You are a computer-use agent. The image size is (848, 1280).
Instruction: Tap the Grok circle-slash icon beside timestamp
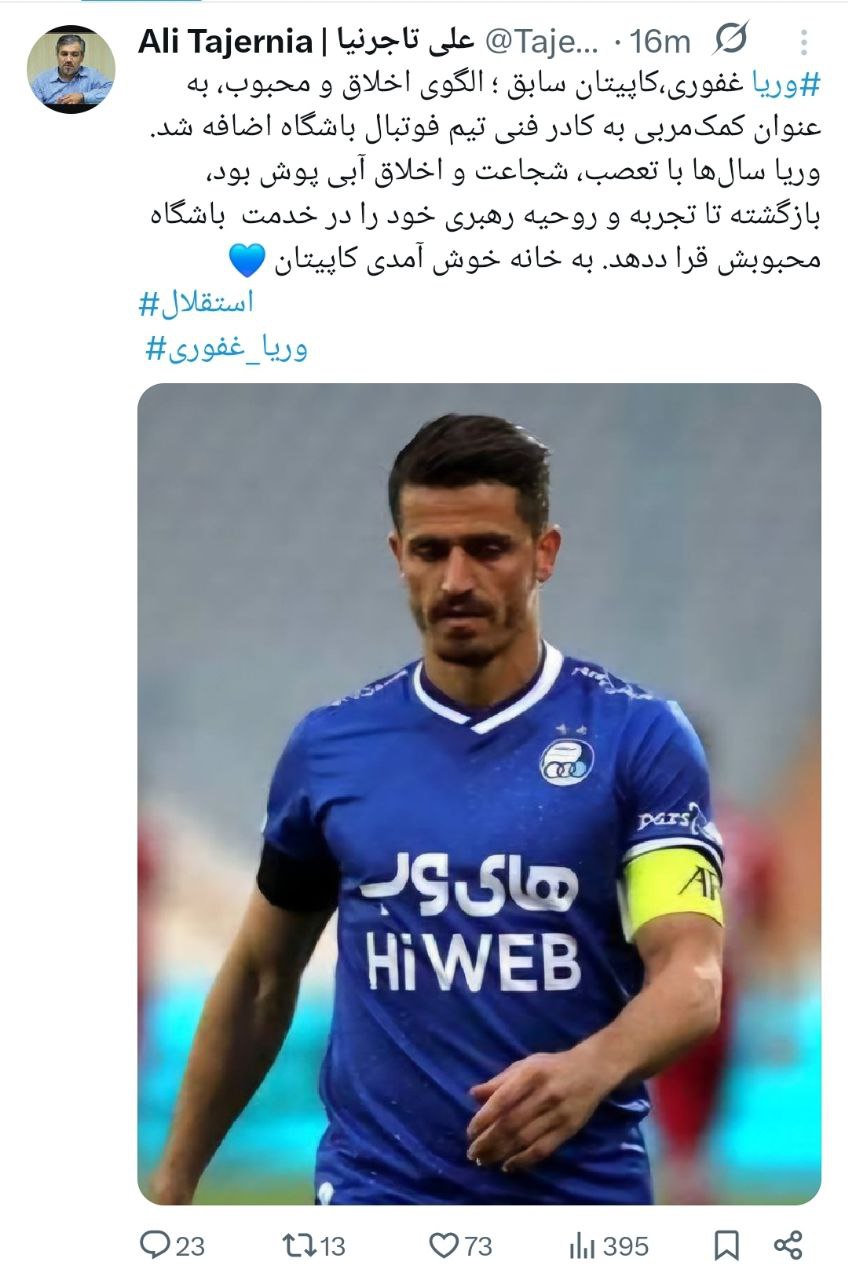(x=731, y=41)
